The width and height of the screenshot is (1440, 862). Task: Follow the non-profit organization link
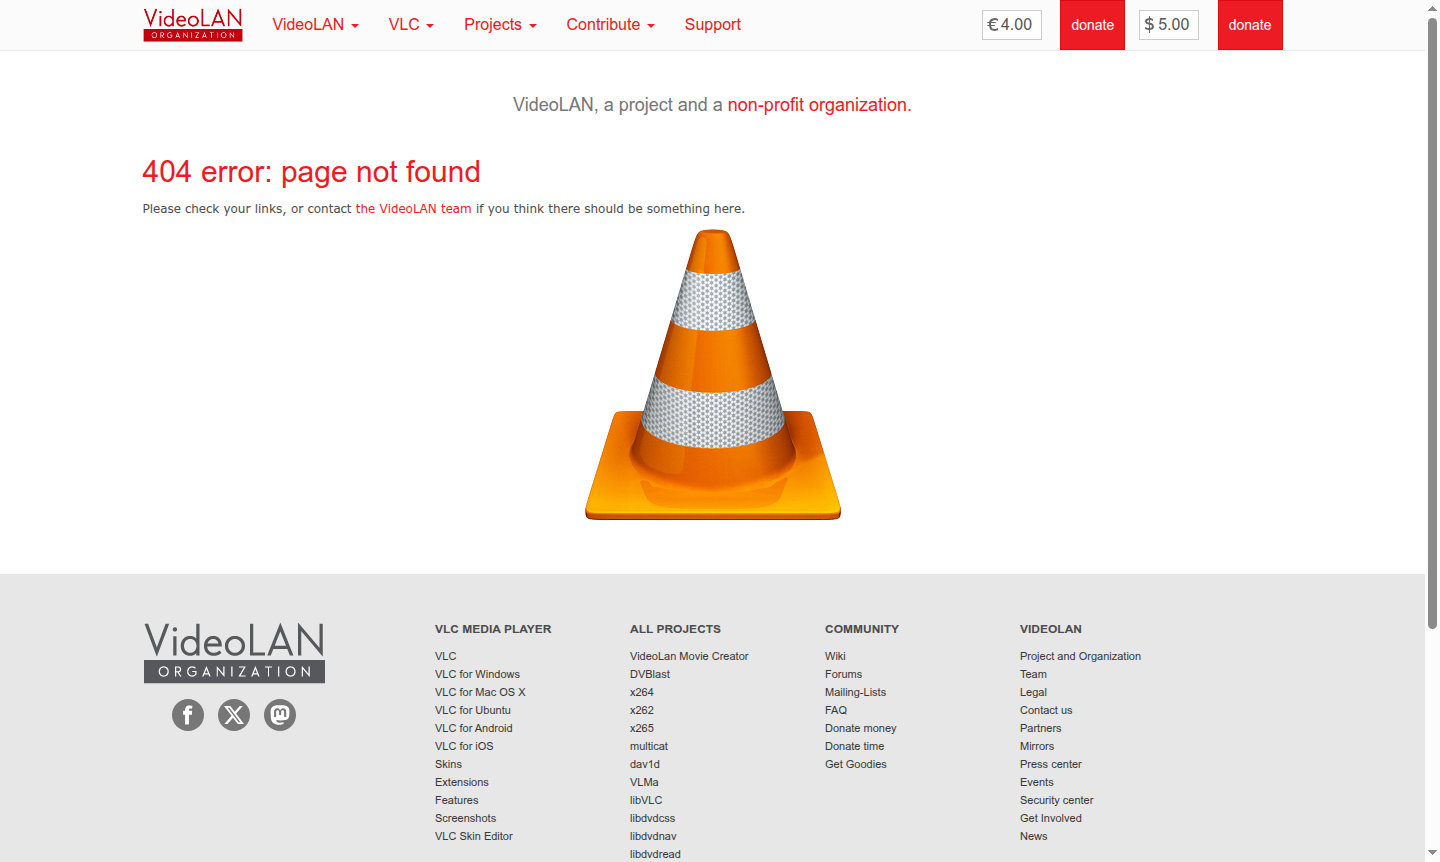point(817,105)
